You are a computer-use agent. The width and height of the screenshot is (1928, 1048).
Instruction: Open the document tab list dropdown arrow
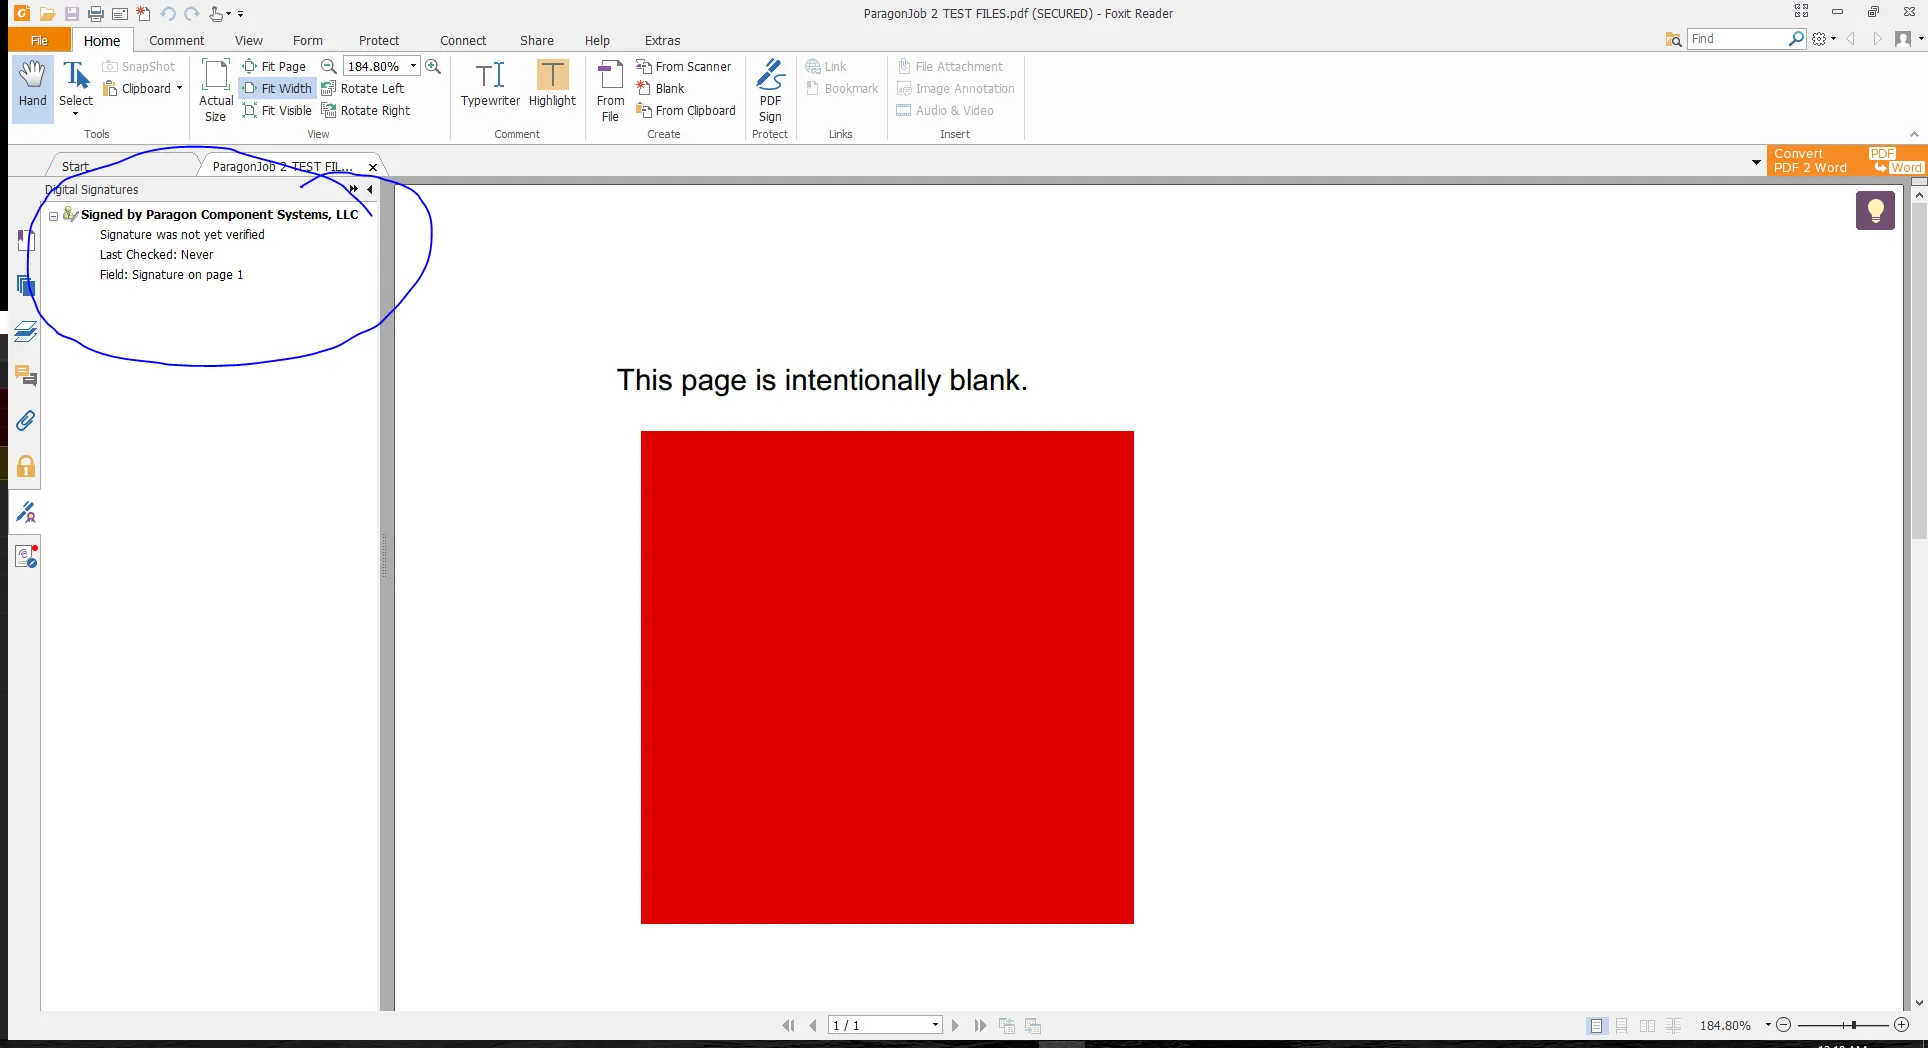[x=1756, y=162]
